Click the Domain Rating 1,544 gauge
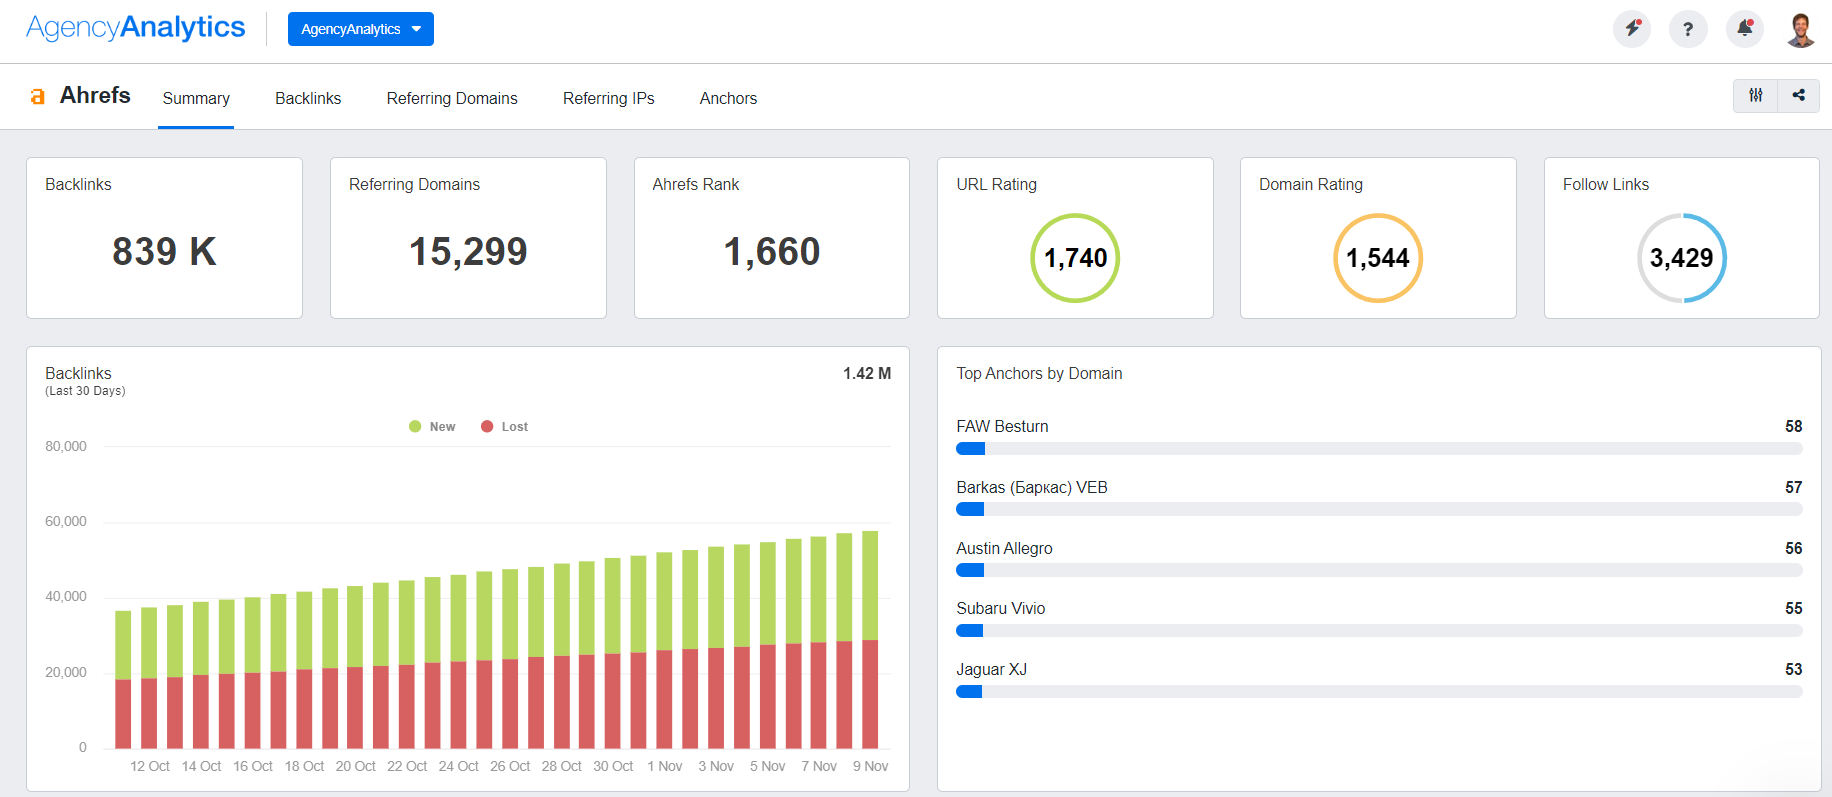The height and width of the screenshot is (797, 1832). click(1378, 258)
